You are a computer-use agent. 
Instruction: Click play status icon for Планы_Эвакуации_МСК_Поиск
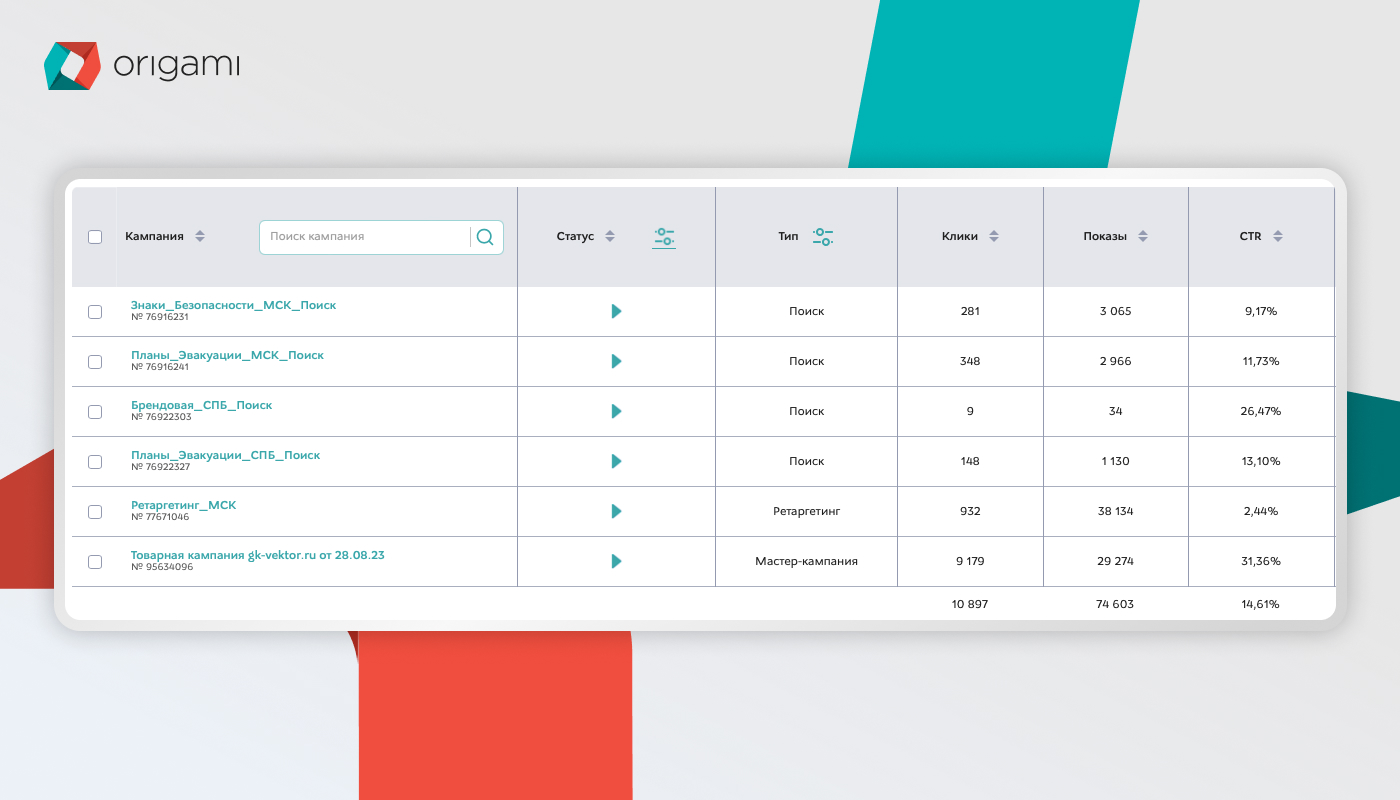[x=616, y=361]
